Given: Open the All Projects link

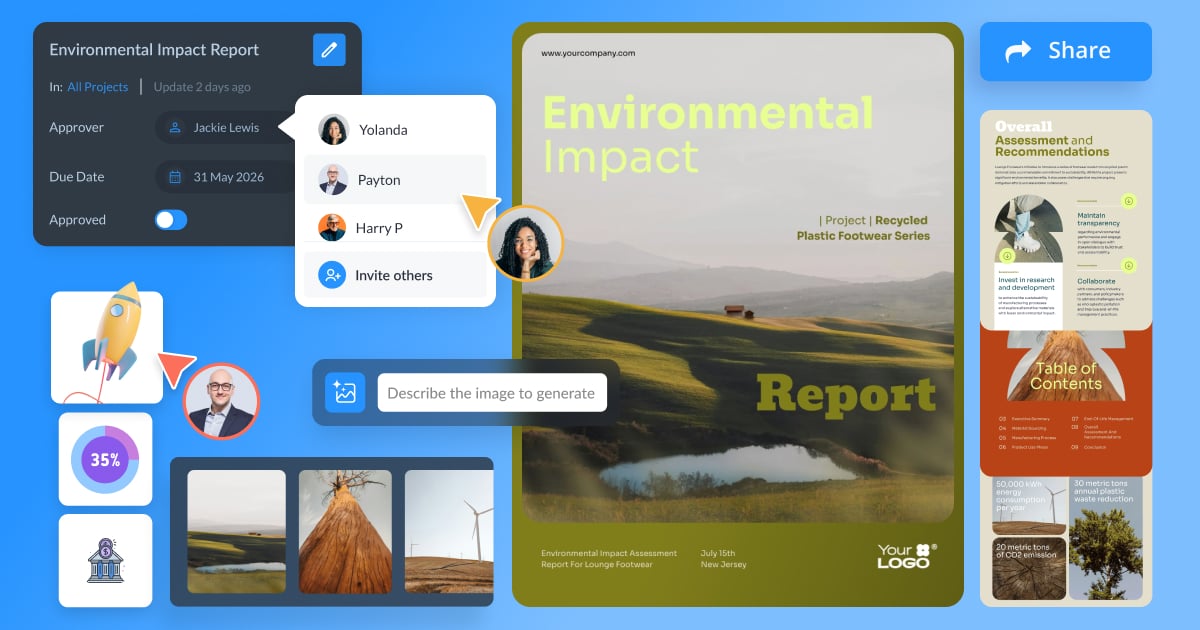Looking at the screenshot, I should [x=97, y=86].
